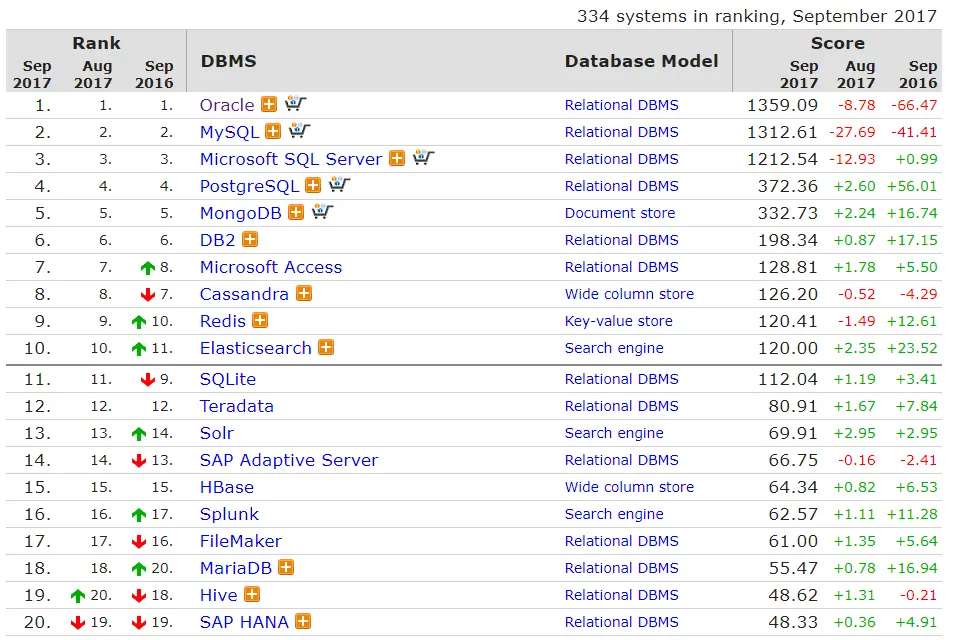Screen dimensions: 953x640
Task: Open the Elasticsearch link
Action: [x=256, y=348]
